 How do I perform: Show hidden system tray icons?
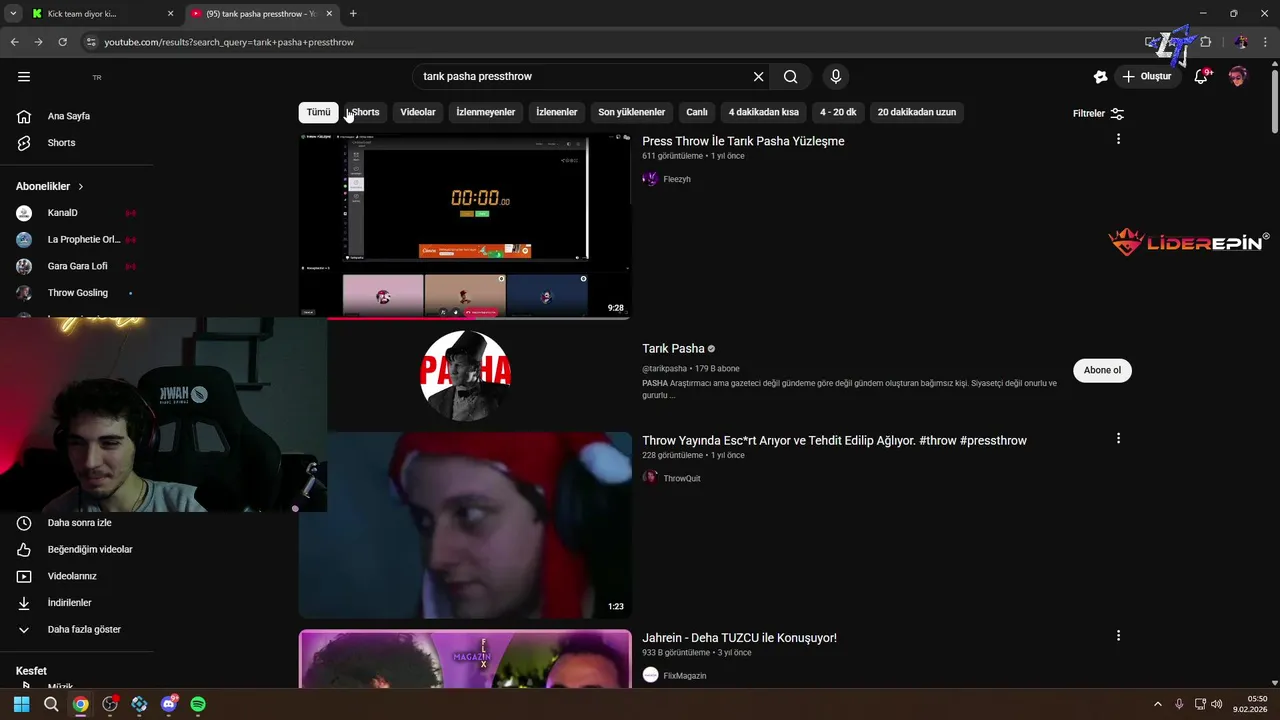click(x=1158, y=704)
